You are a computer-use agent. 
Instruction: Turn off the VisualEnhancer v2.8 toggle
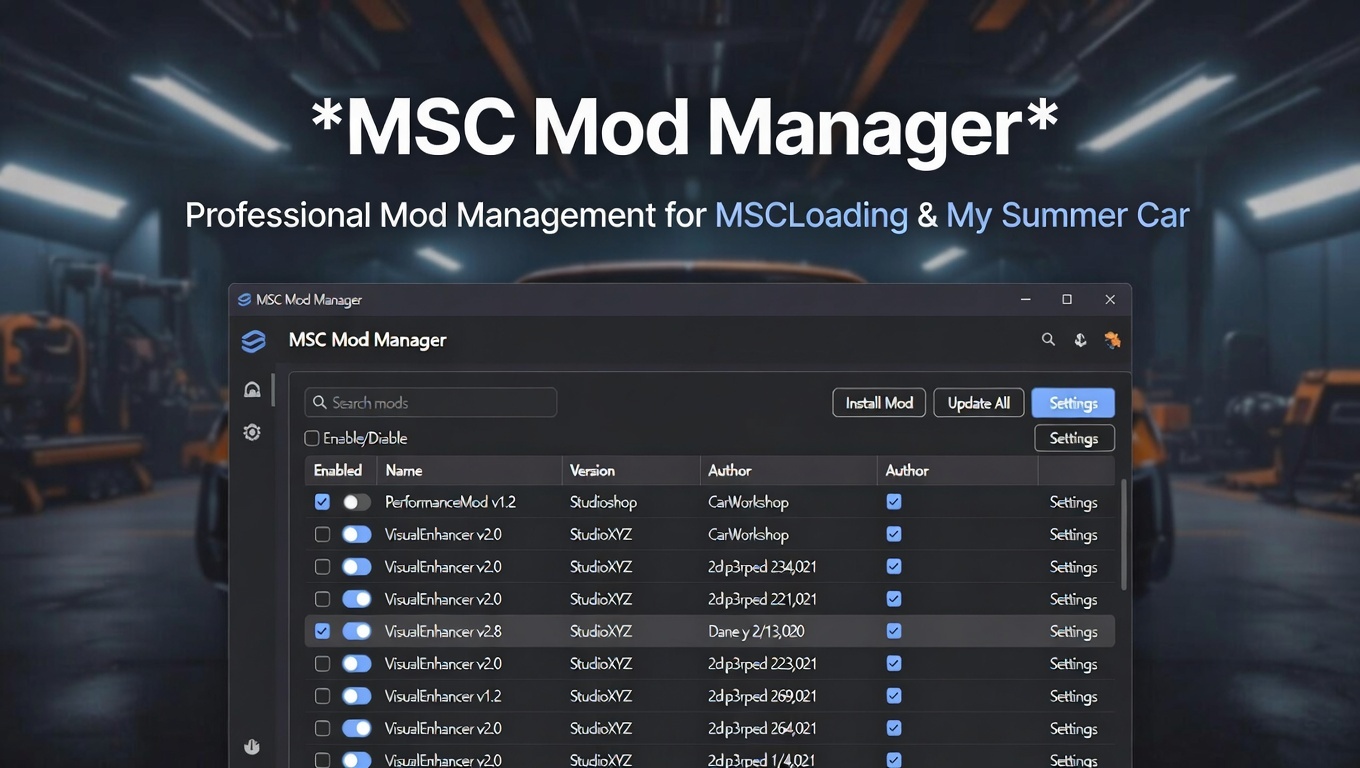(356, 631)
